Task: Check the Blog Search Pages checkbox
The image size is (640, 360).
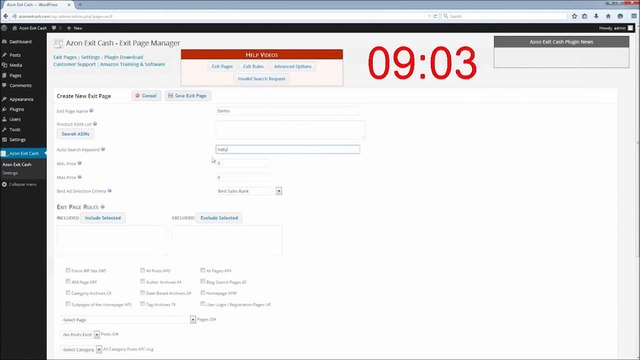Action: point(202,281)
